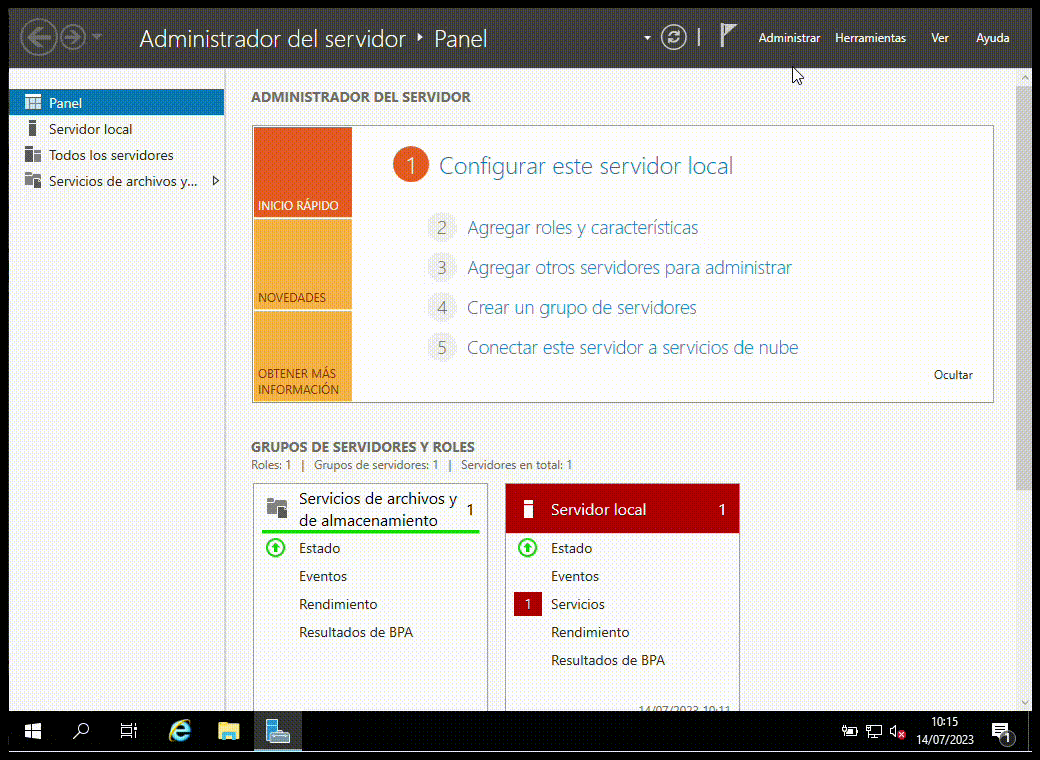The height and width of the screenshot is (760, 1040).
Task: Click green status icon in file services tile
Action: coord(275,548)
